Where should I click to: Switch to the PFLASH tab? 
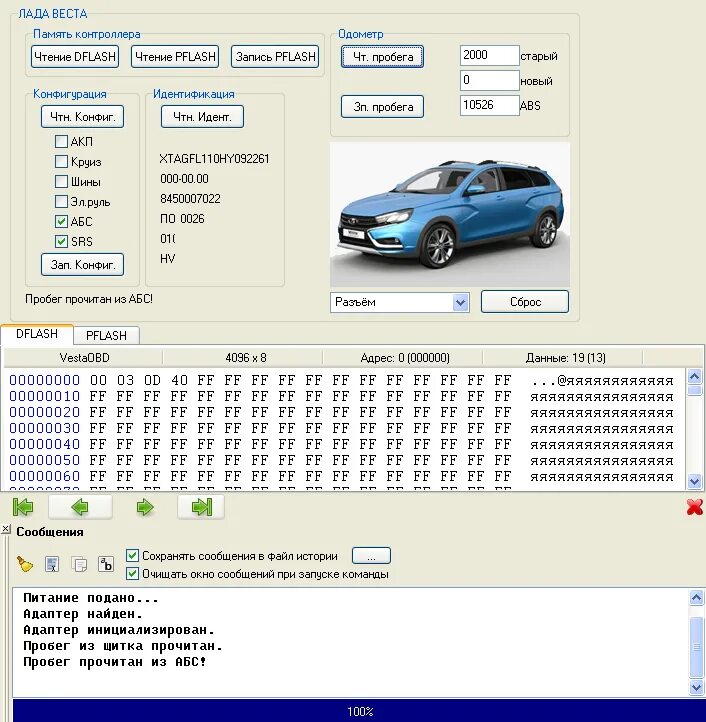106,335
